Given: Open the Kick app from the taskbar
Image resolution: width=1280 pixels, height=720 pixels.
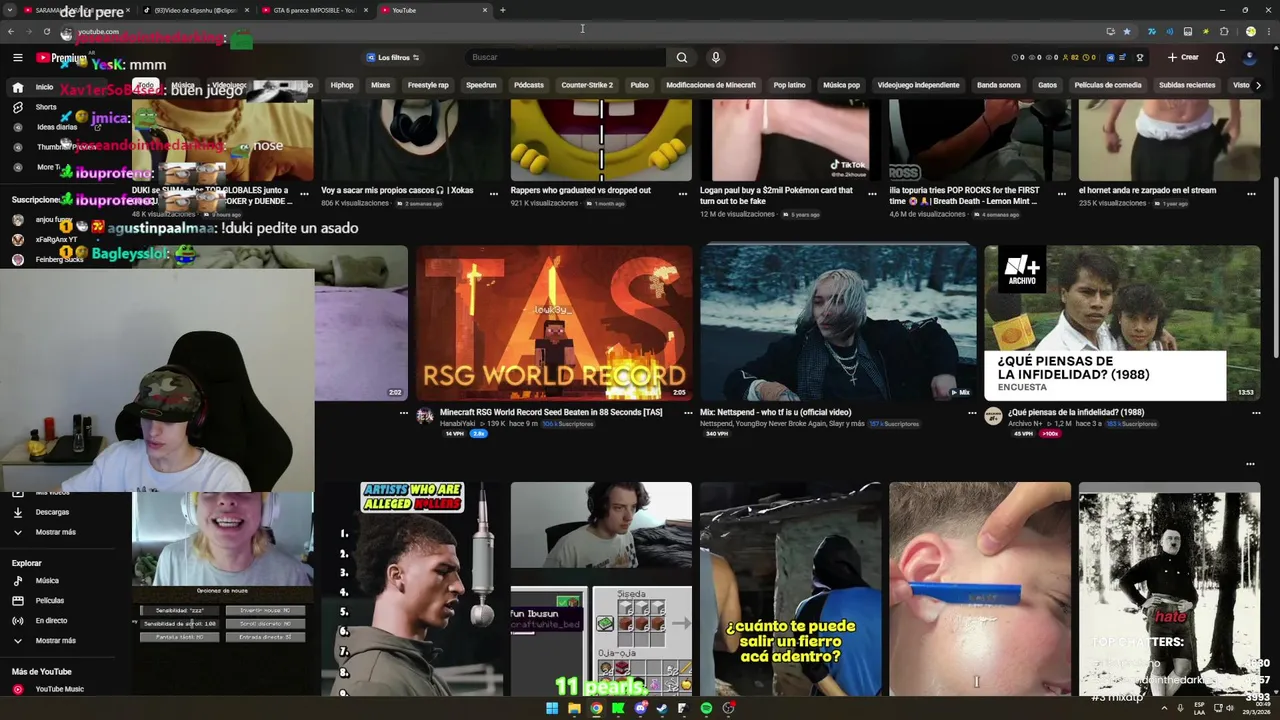Looking at the screenshot, I should click(618, 708).
